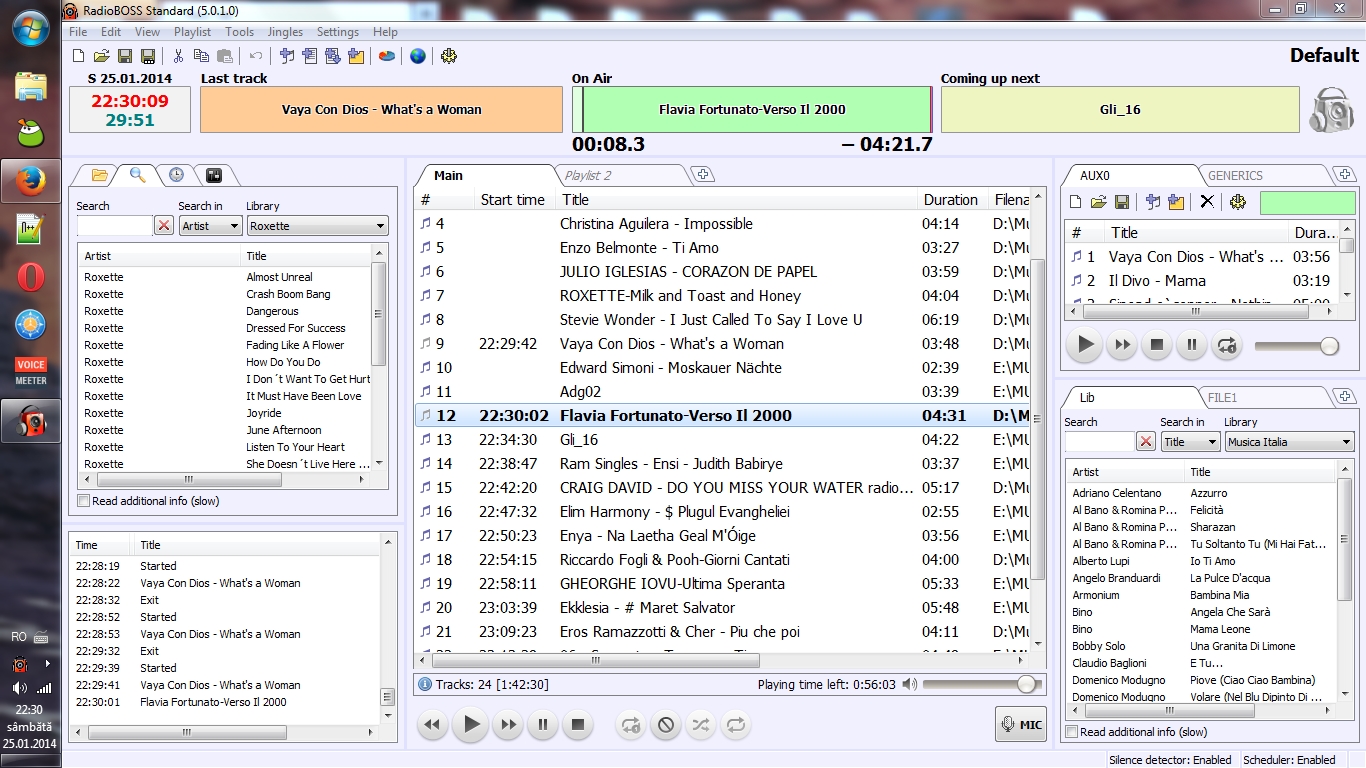The width and height of the screenshot is (1366, 768).
Task: Click the main player rewind button
Action: point(433,724)
